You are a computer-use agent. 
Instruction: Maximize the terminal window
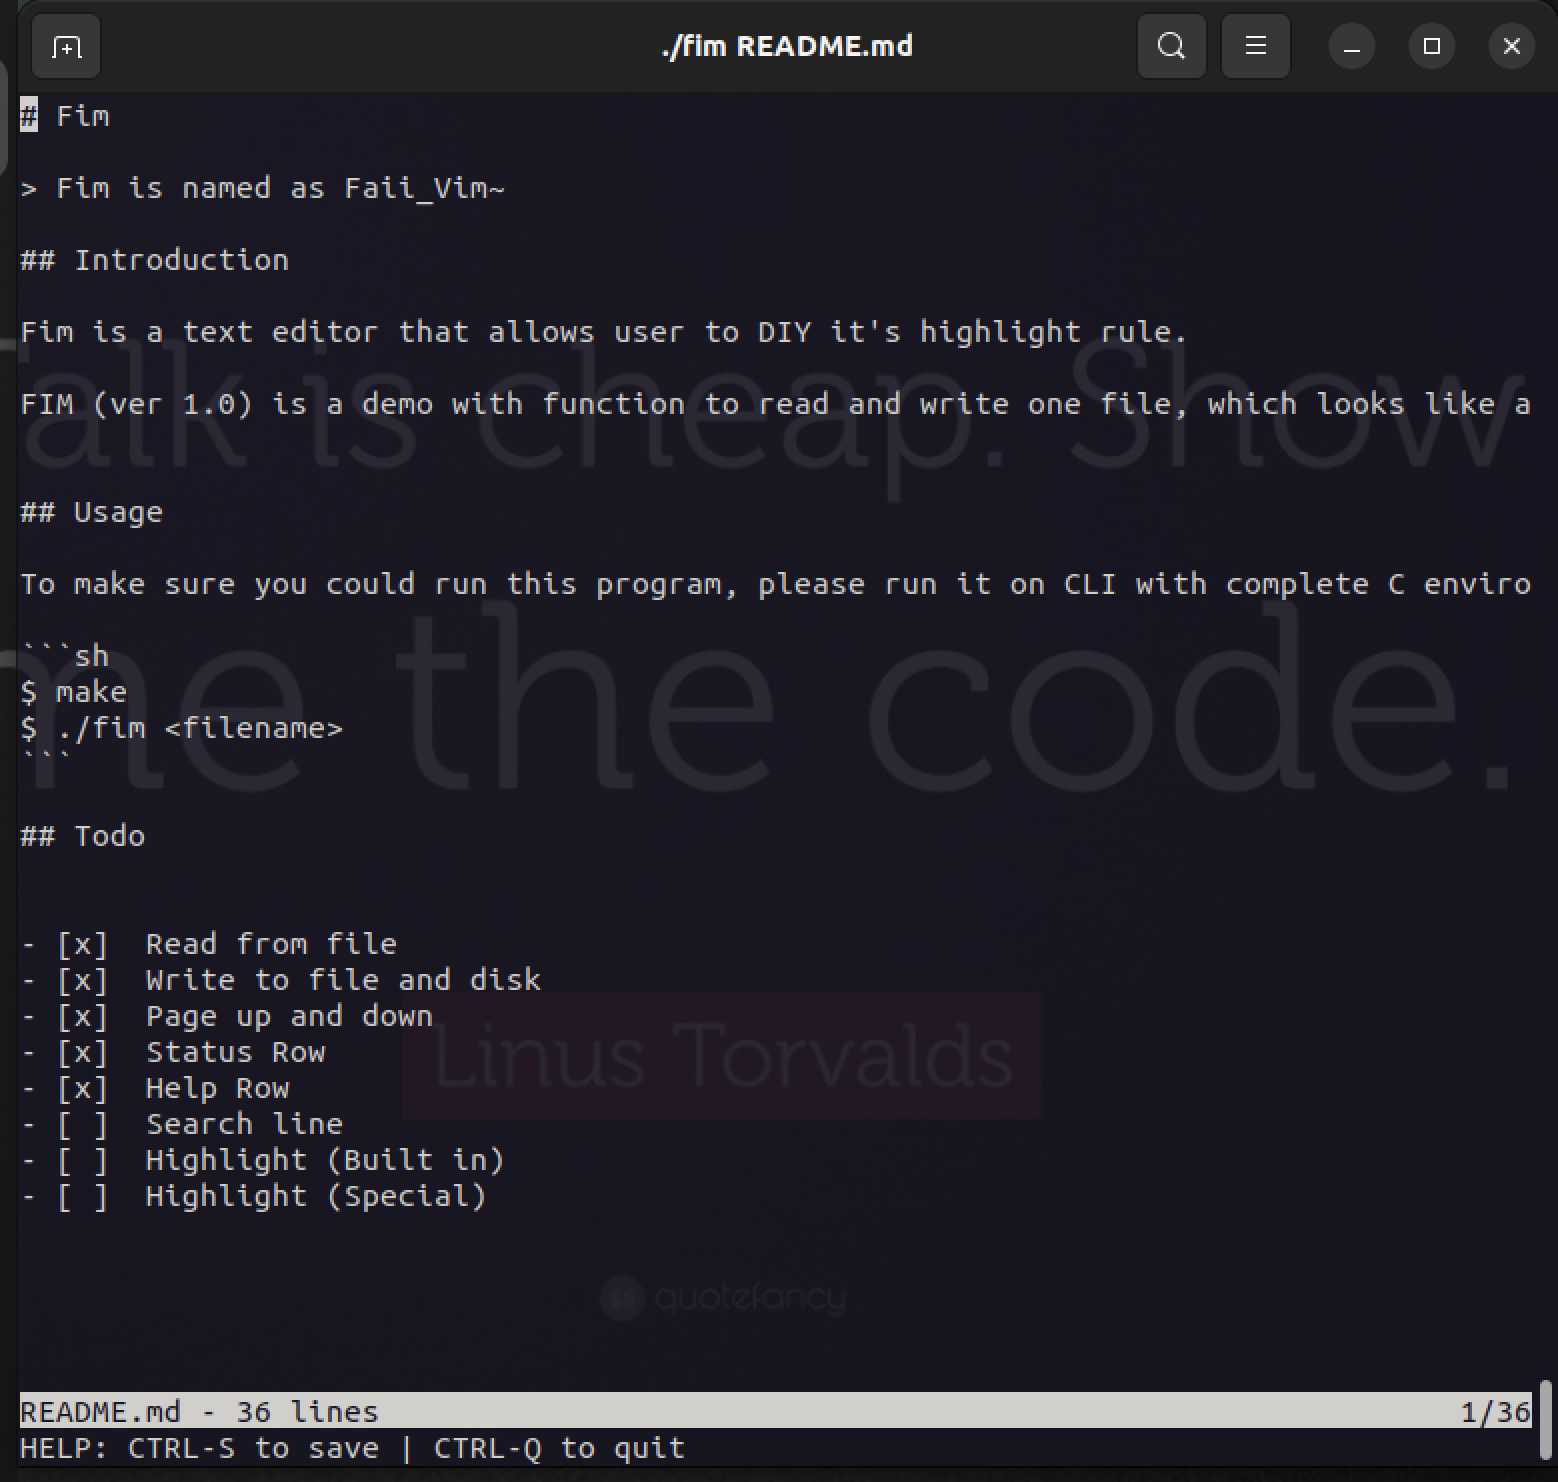1431,46
